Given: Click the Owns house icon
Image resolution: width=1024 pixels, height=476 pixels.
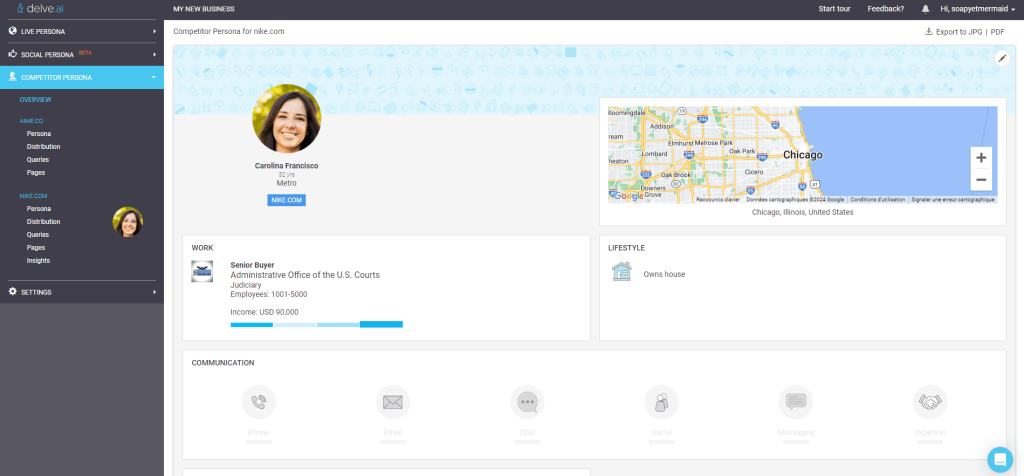Looking at the screenshot, I should coord(622,272).
